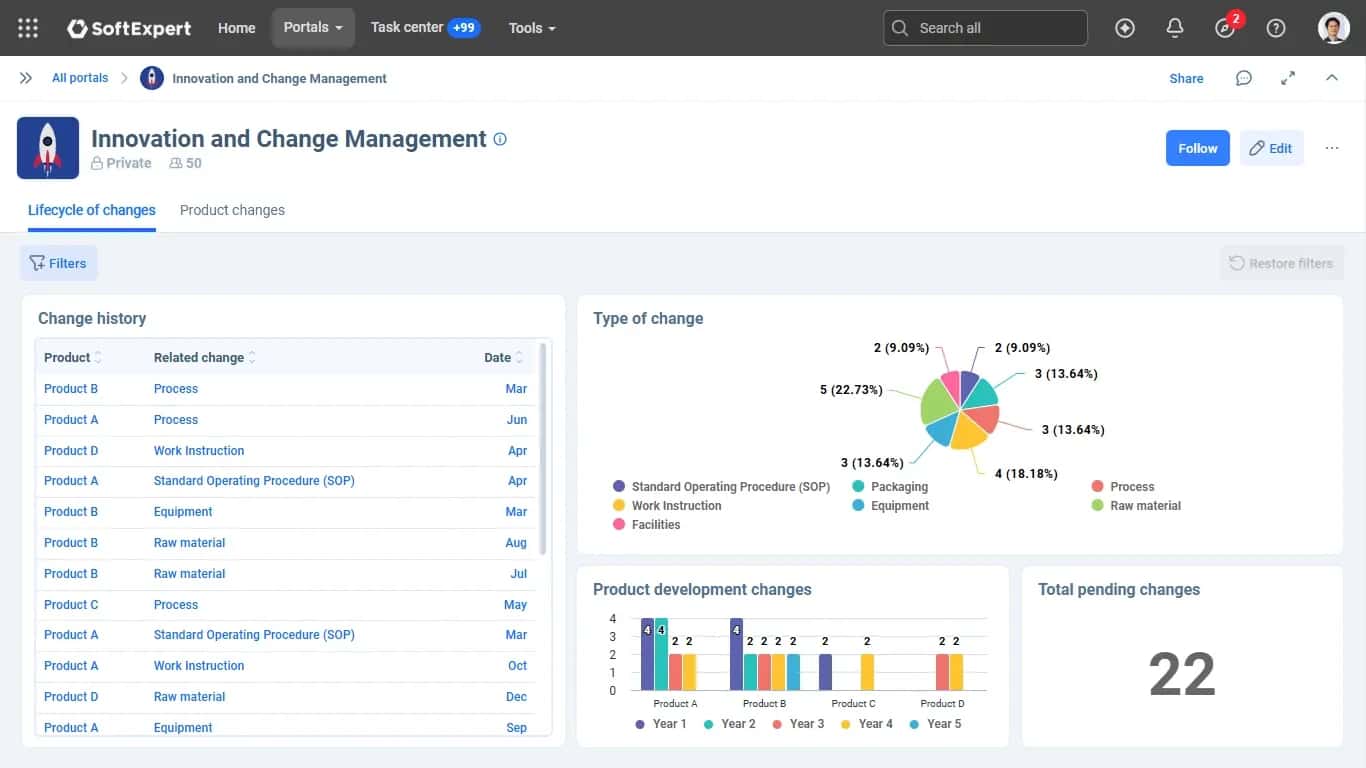Click Product C in the change history
1366x768 pixels.
(x=71, y=605)
